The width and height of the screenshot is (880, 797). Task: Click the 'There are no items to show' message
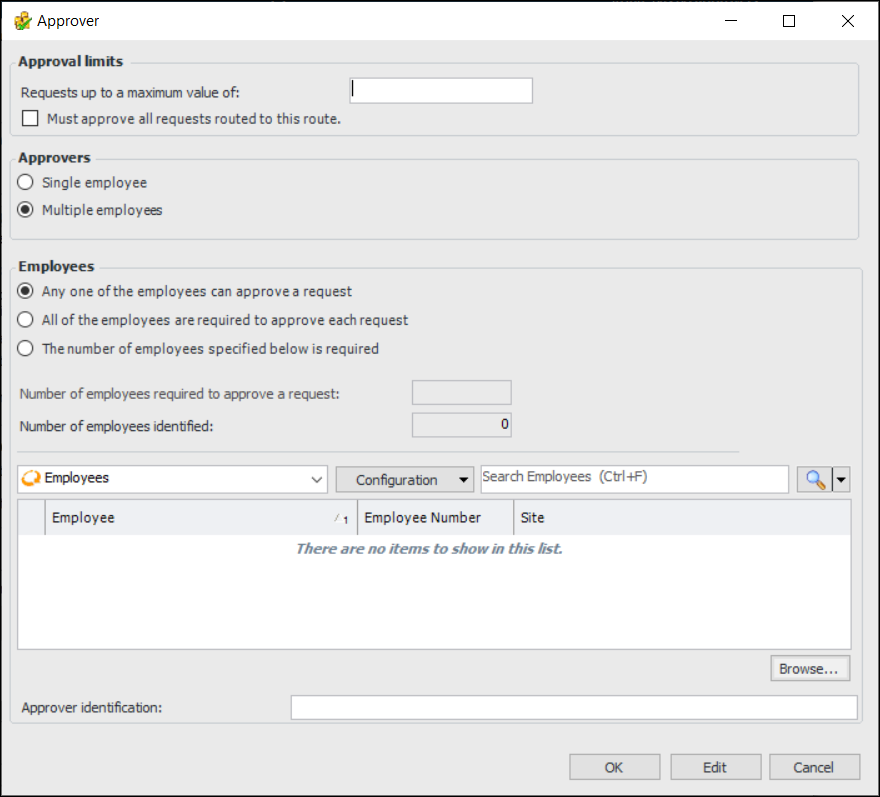pos(429,548)
